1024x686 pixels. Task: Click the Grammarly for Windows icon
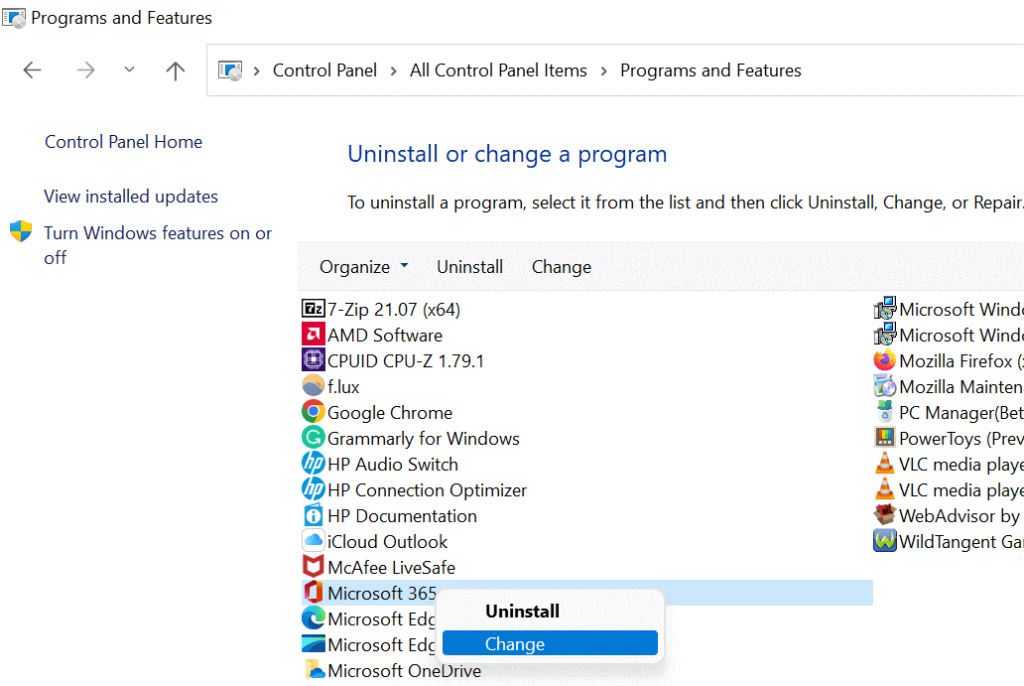tap(313, 437)
